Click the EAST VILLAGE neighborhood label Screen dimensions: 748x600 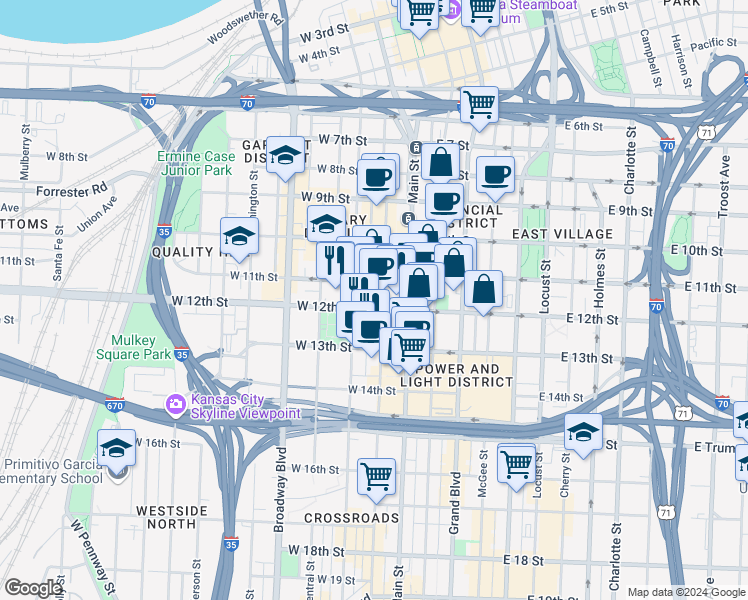pyautogui.click(x=562, y=234)
